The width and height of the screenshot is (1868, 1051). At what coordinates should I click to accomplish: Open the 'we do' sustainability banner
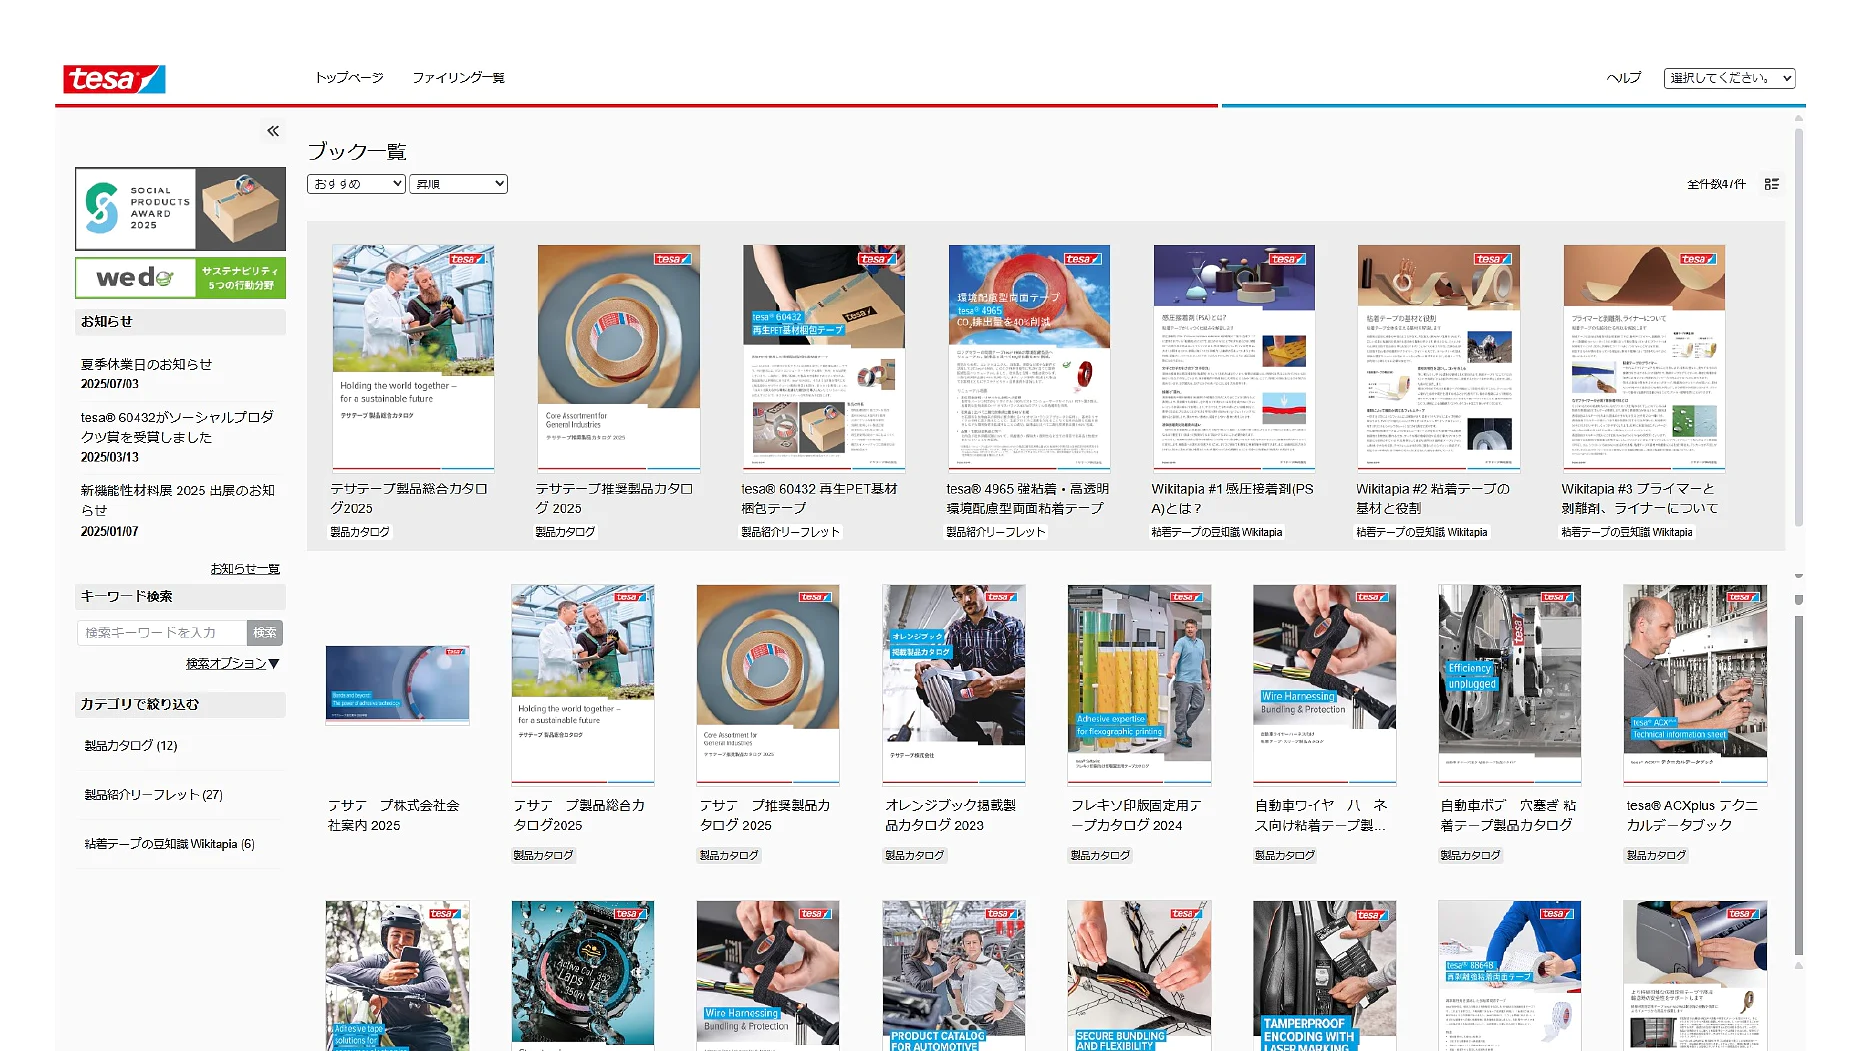(x=180, y=278)
